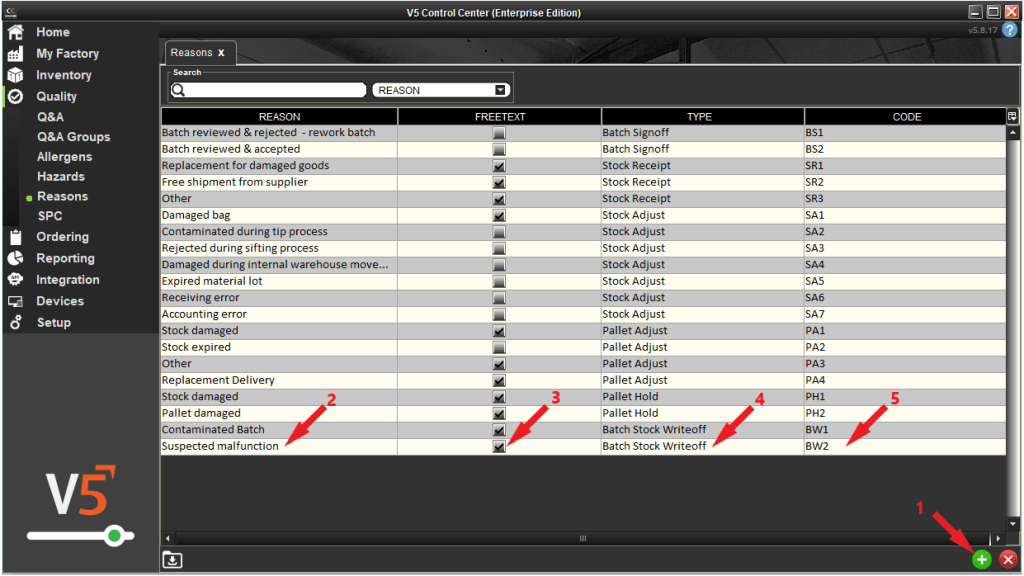Click the red delete button at bottom right
This screenshot has width=1024, height=576.
point(1008,560)
